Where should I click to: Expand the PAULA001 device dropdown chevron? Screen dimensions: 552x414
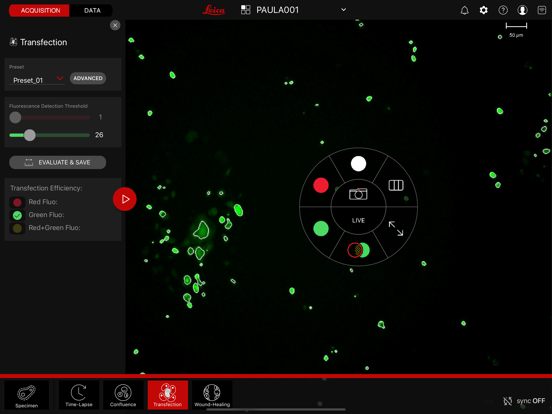click(343, 10)
